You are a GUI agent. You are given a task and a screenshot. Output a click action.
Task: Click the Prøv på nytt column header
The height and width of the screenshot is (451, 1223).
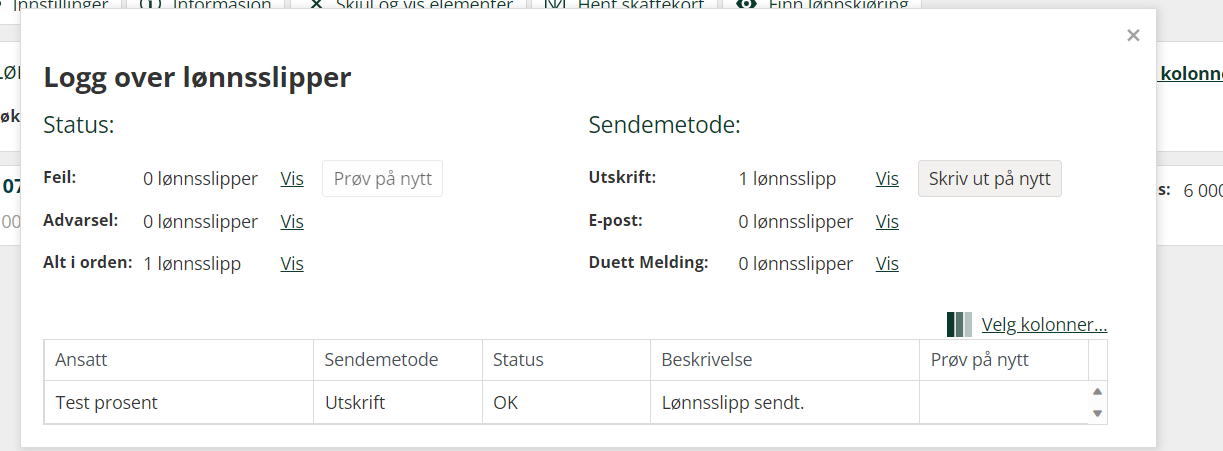point(1004,360)
